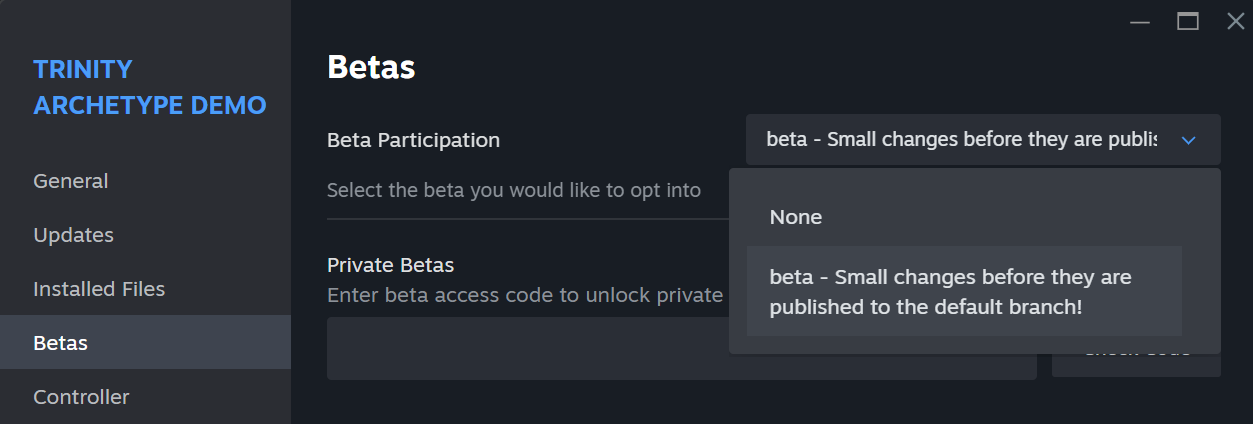Click the Trinity Archetype Demo title
Viewport: 1253px width, 424px height.
point(150,87)
